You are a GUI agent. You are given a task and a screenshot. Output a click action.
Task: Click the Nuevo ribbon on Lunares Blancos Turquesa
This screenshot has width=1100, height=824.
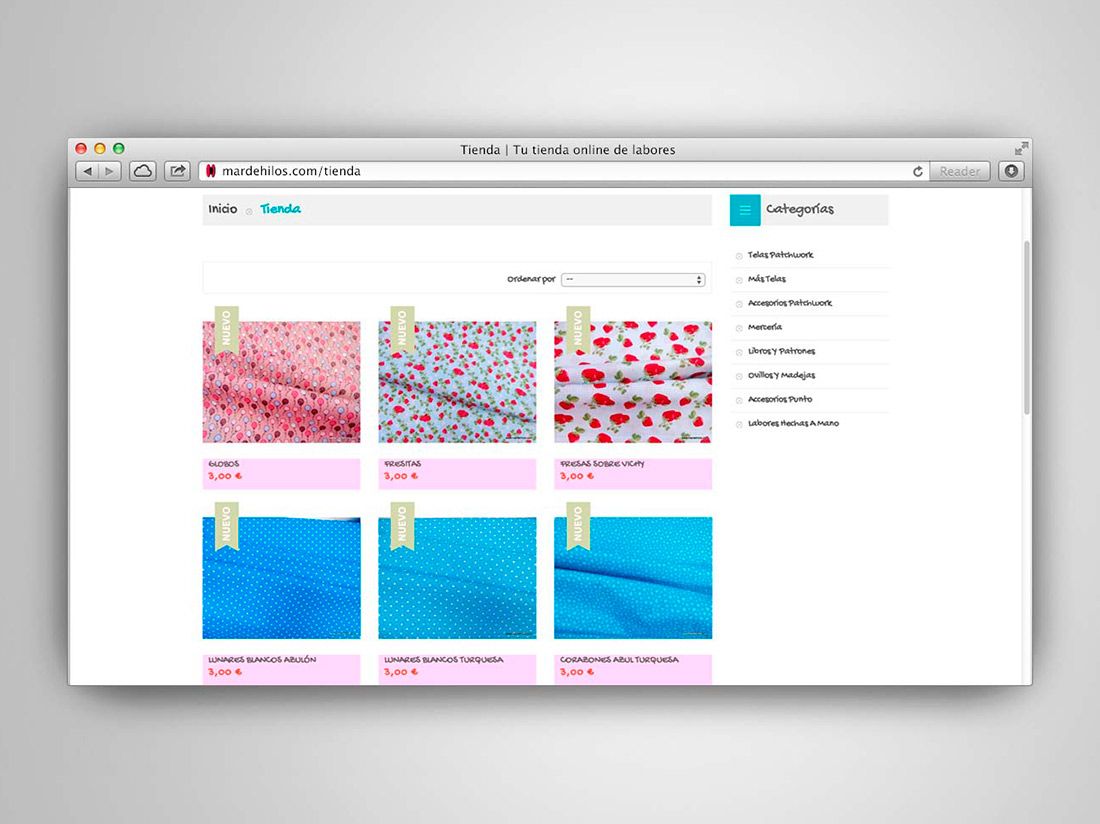coord(402,526)
